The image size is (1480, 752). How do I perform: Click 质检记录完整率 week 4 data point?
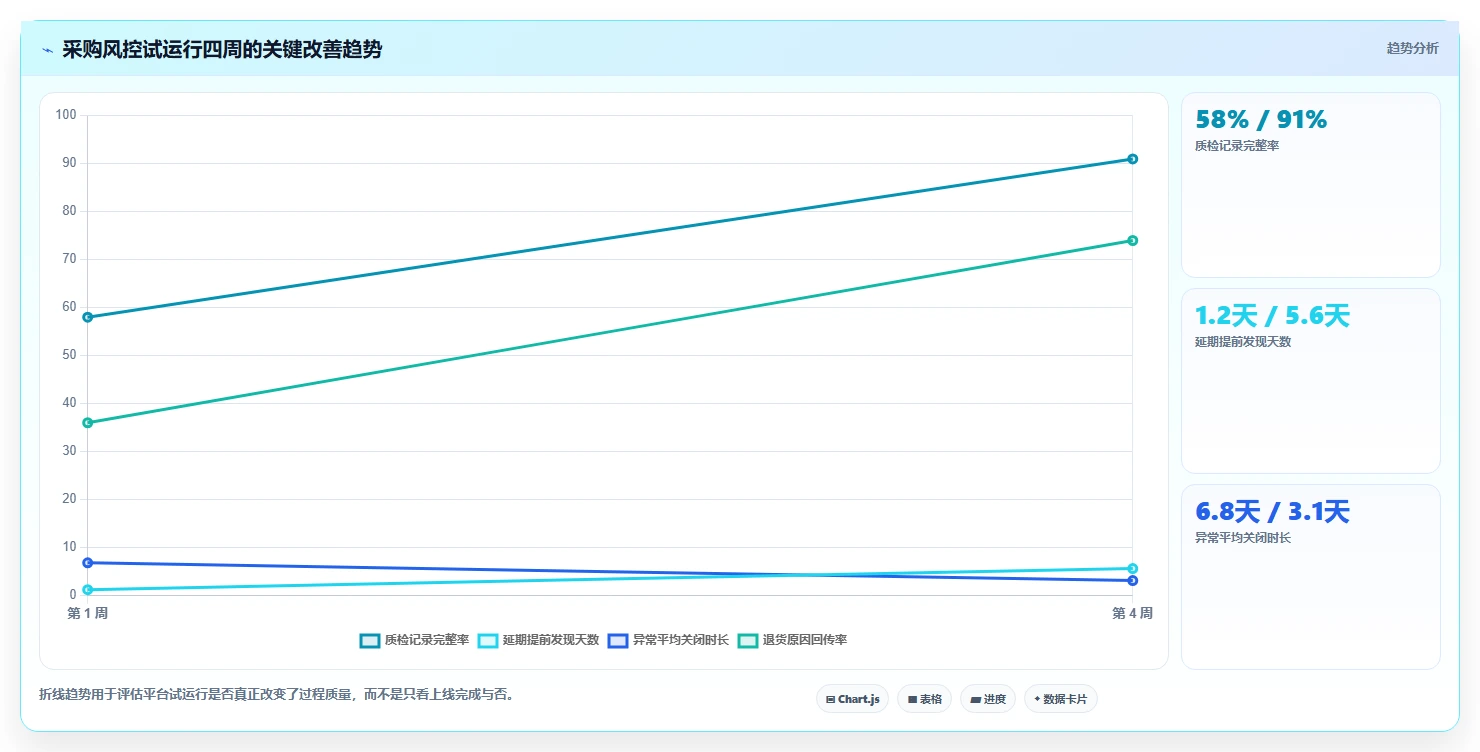(x=1132, y=159)
